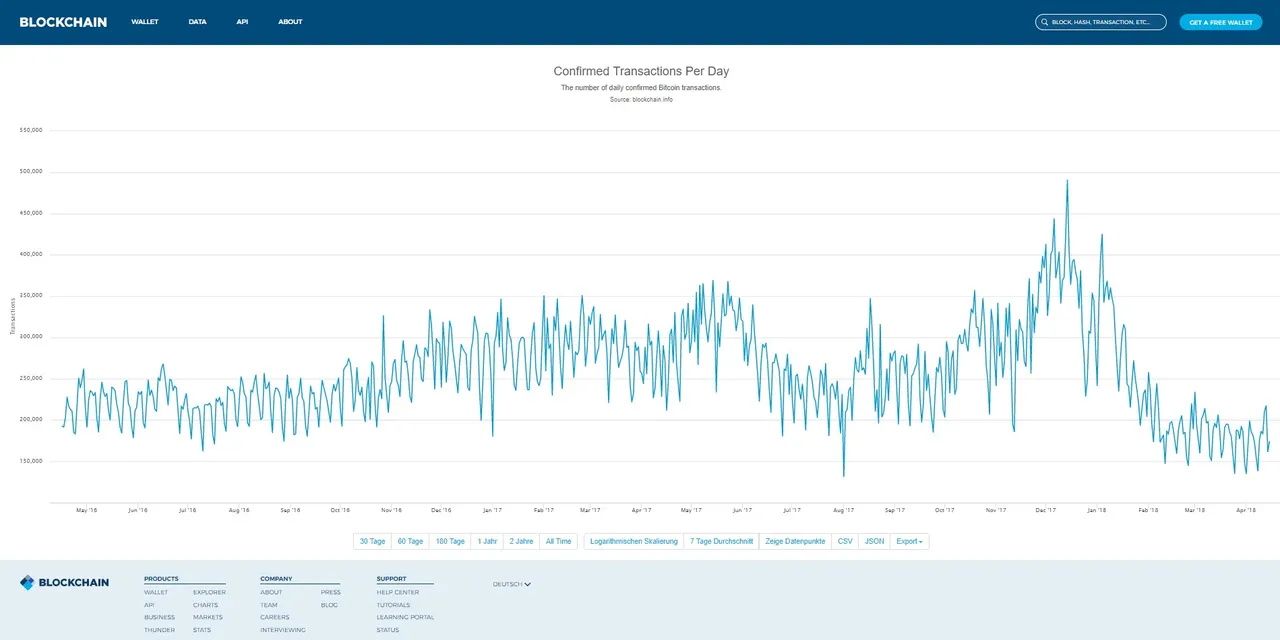Click the December 2017 peak on the chart line

click(1067, 181)
